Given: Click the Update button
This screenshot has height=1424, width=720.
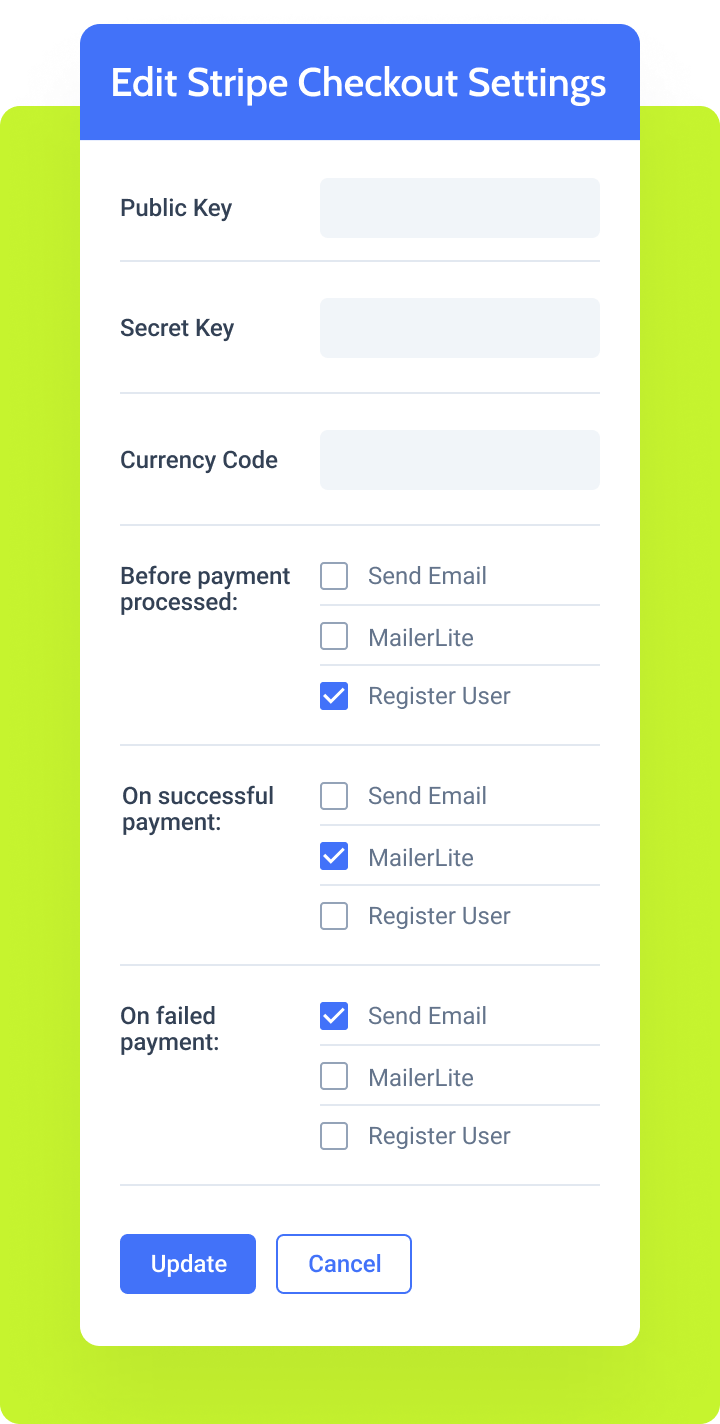Looking at the screenshot, I should pos(188,1264).
